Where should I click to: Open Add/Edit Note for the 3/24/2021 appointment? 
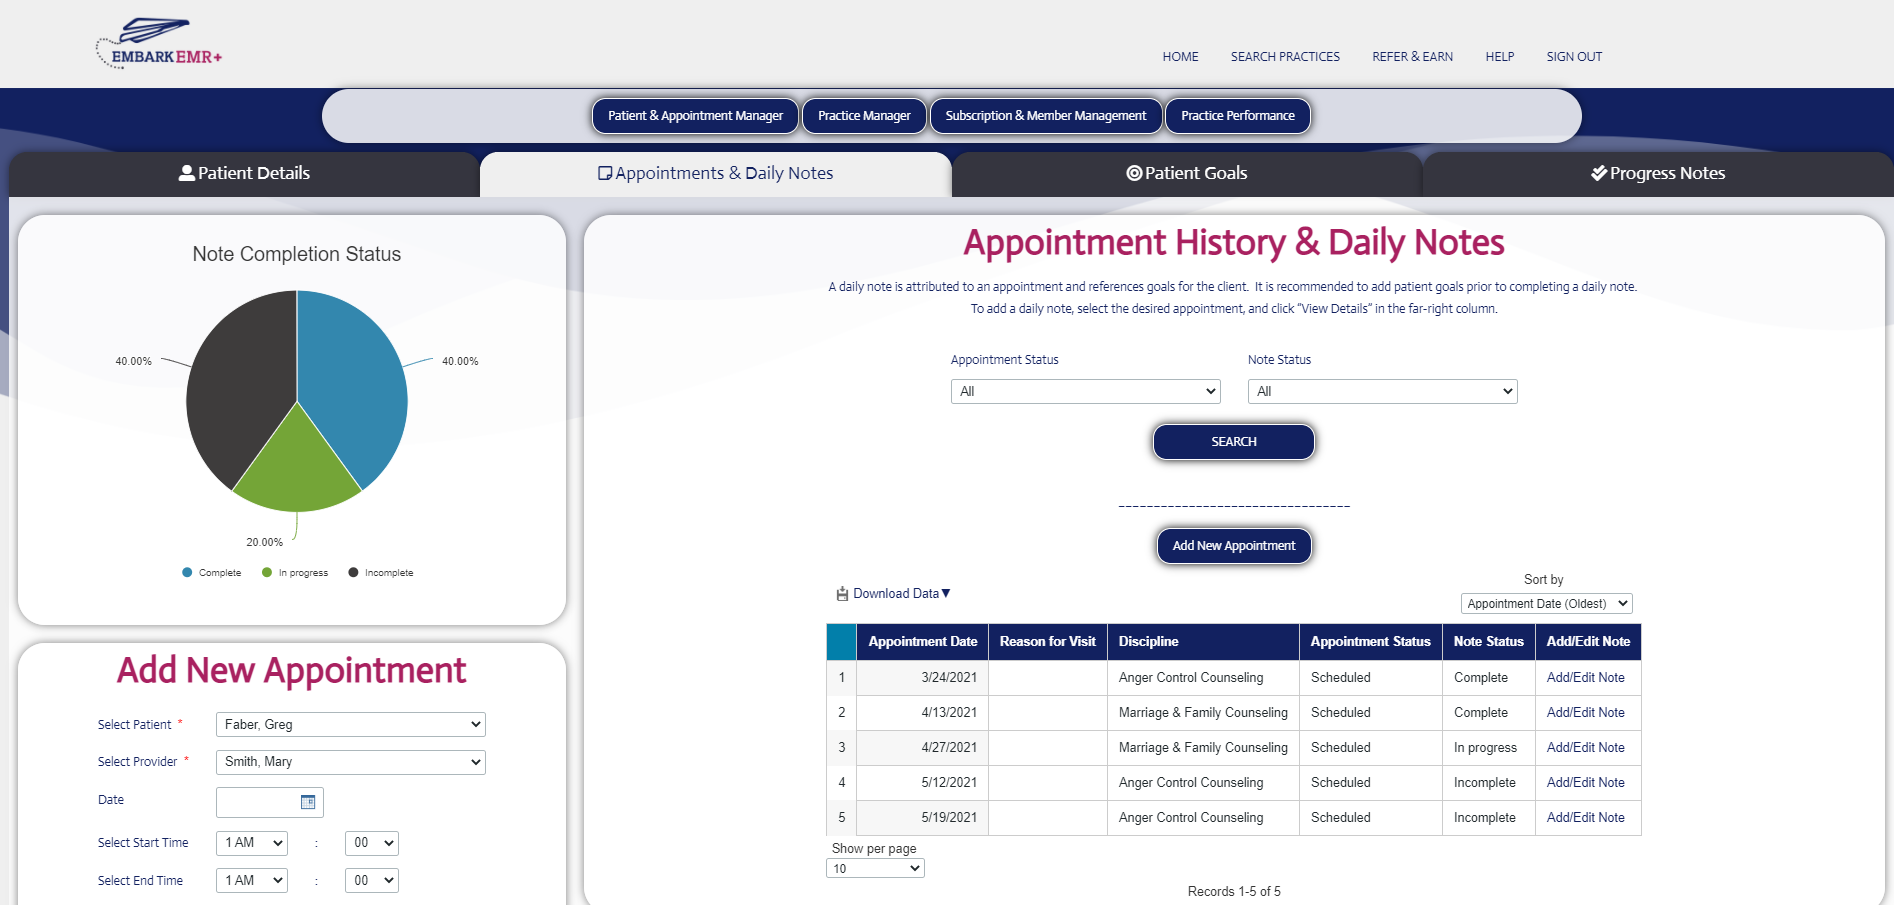pos(1586,677)
